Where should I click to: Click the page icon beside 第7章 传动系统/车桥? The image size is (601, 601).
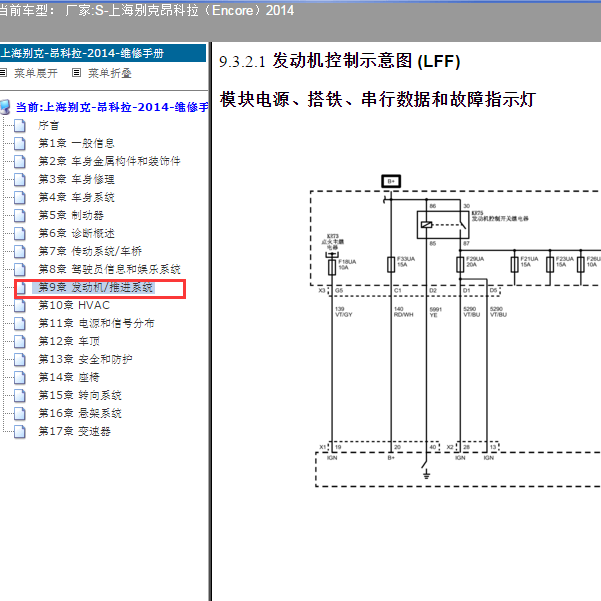coord(20,251)
